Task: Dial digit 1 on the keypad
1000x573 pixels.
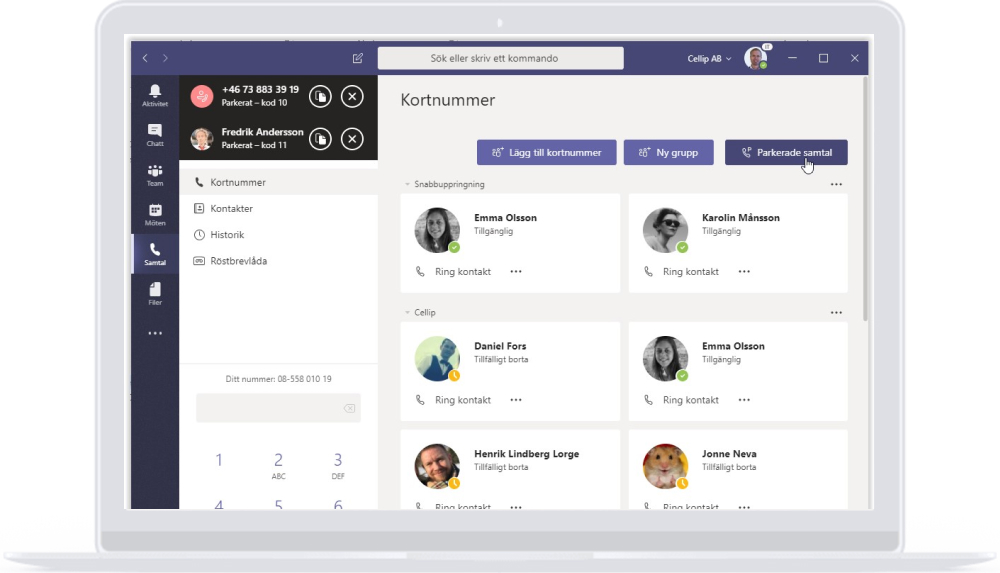Action: (219, 460)
